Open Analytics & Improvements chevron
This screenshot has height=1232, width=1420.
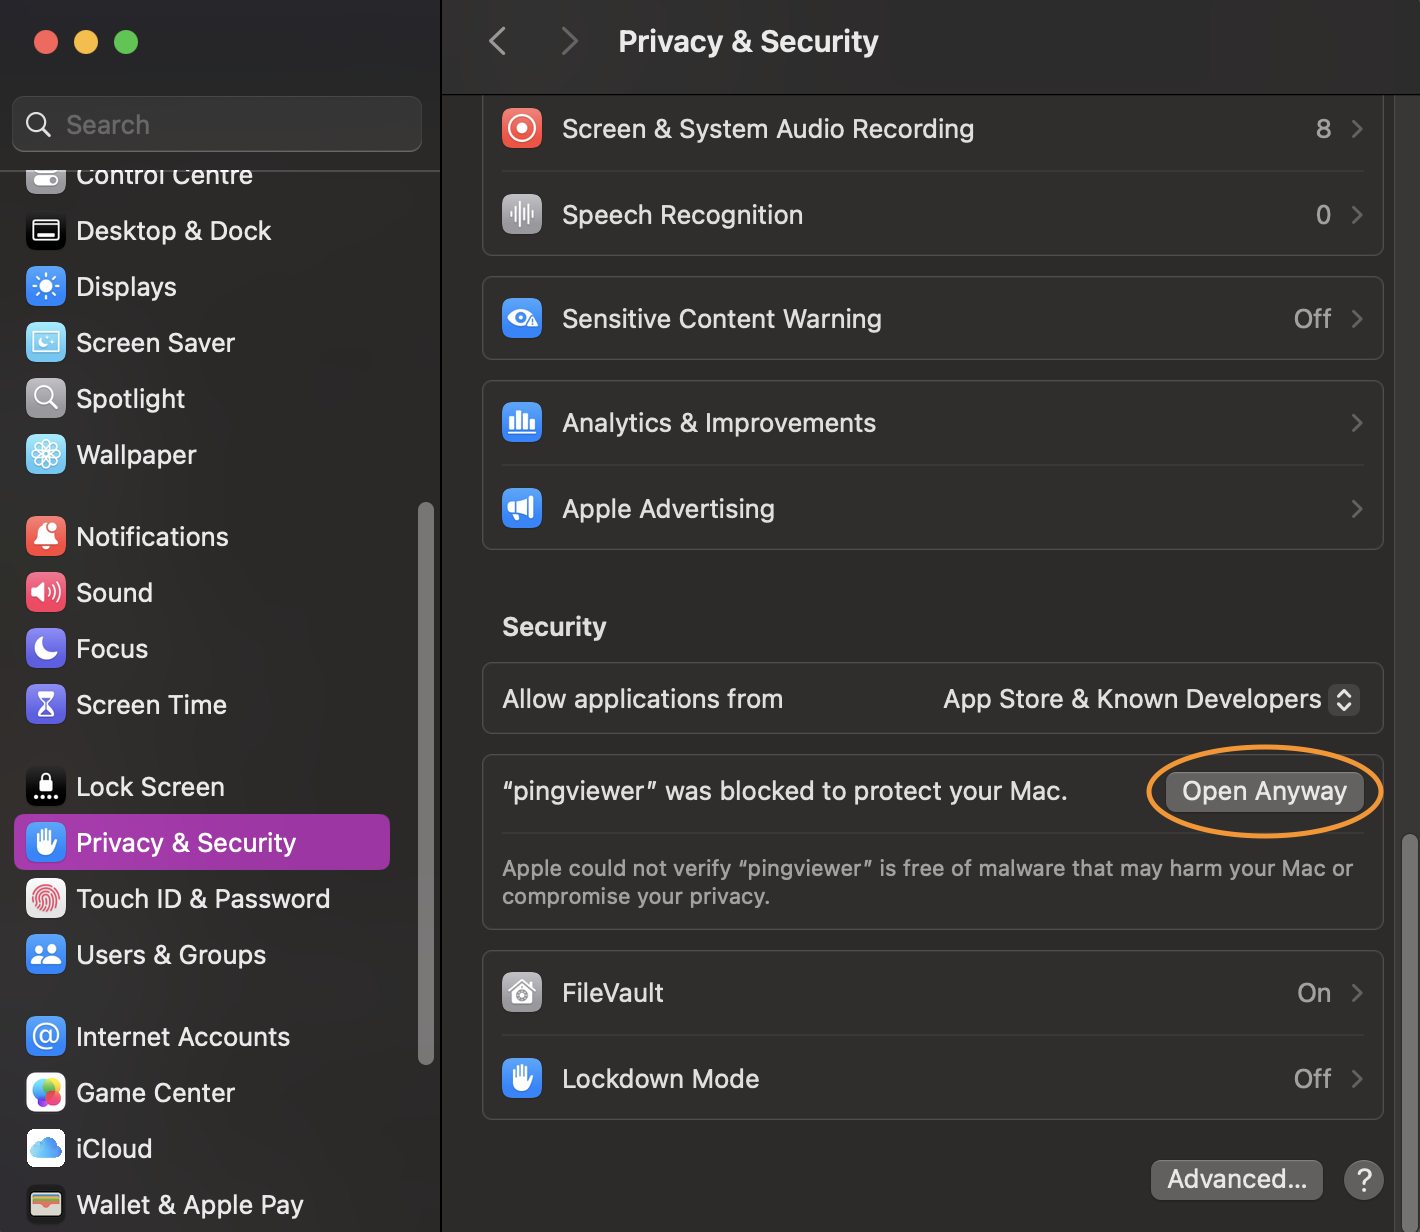click(1357, 423)
